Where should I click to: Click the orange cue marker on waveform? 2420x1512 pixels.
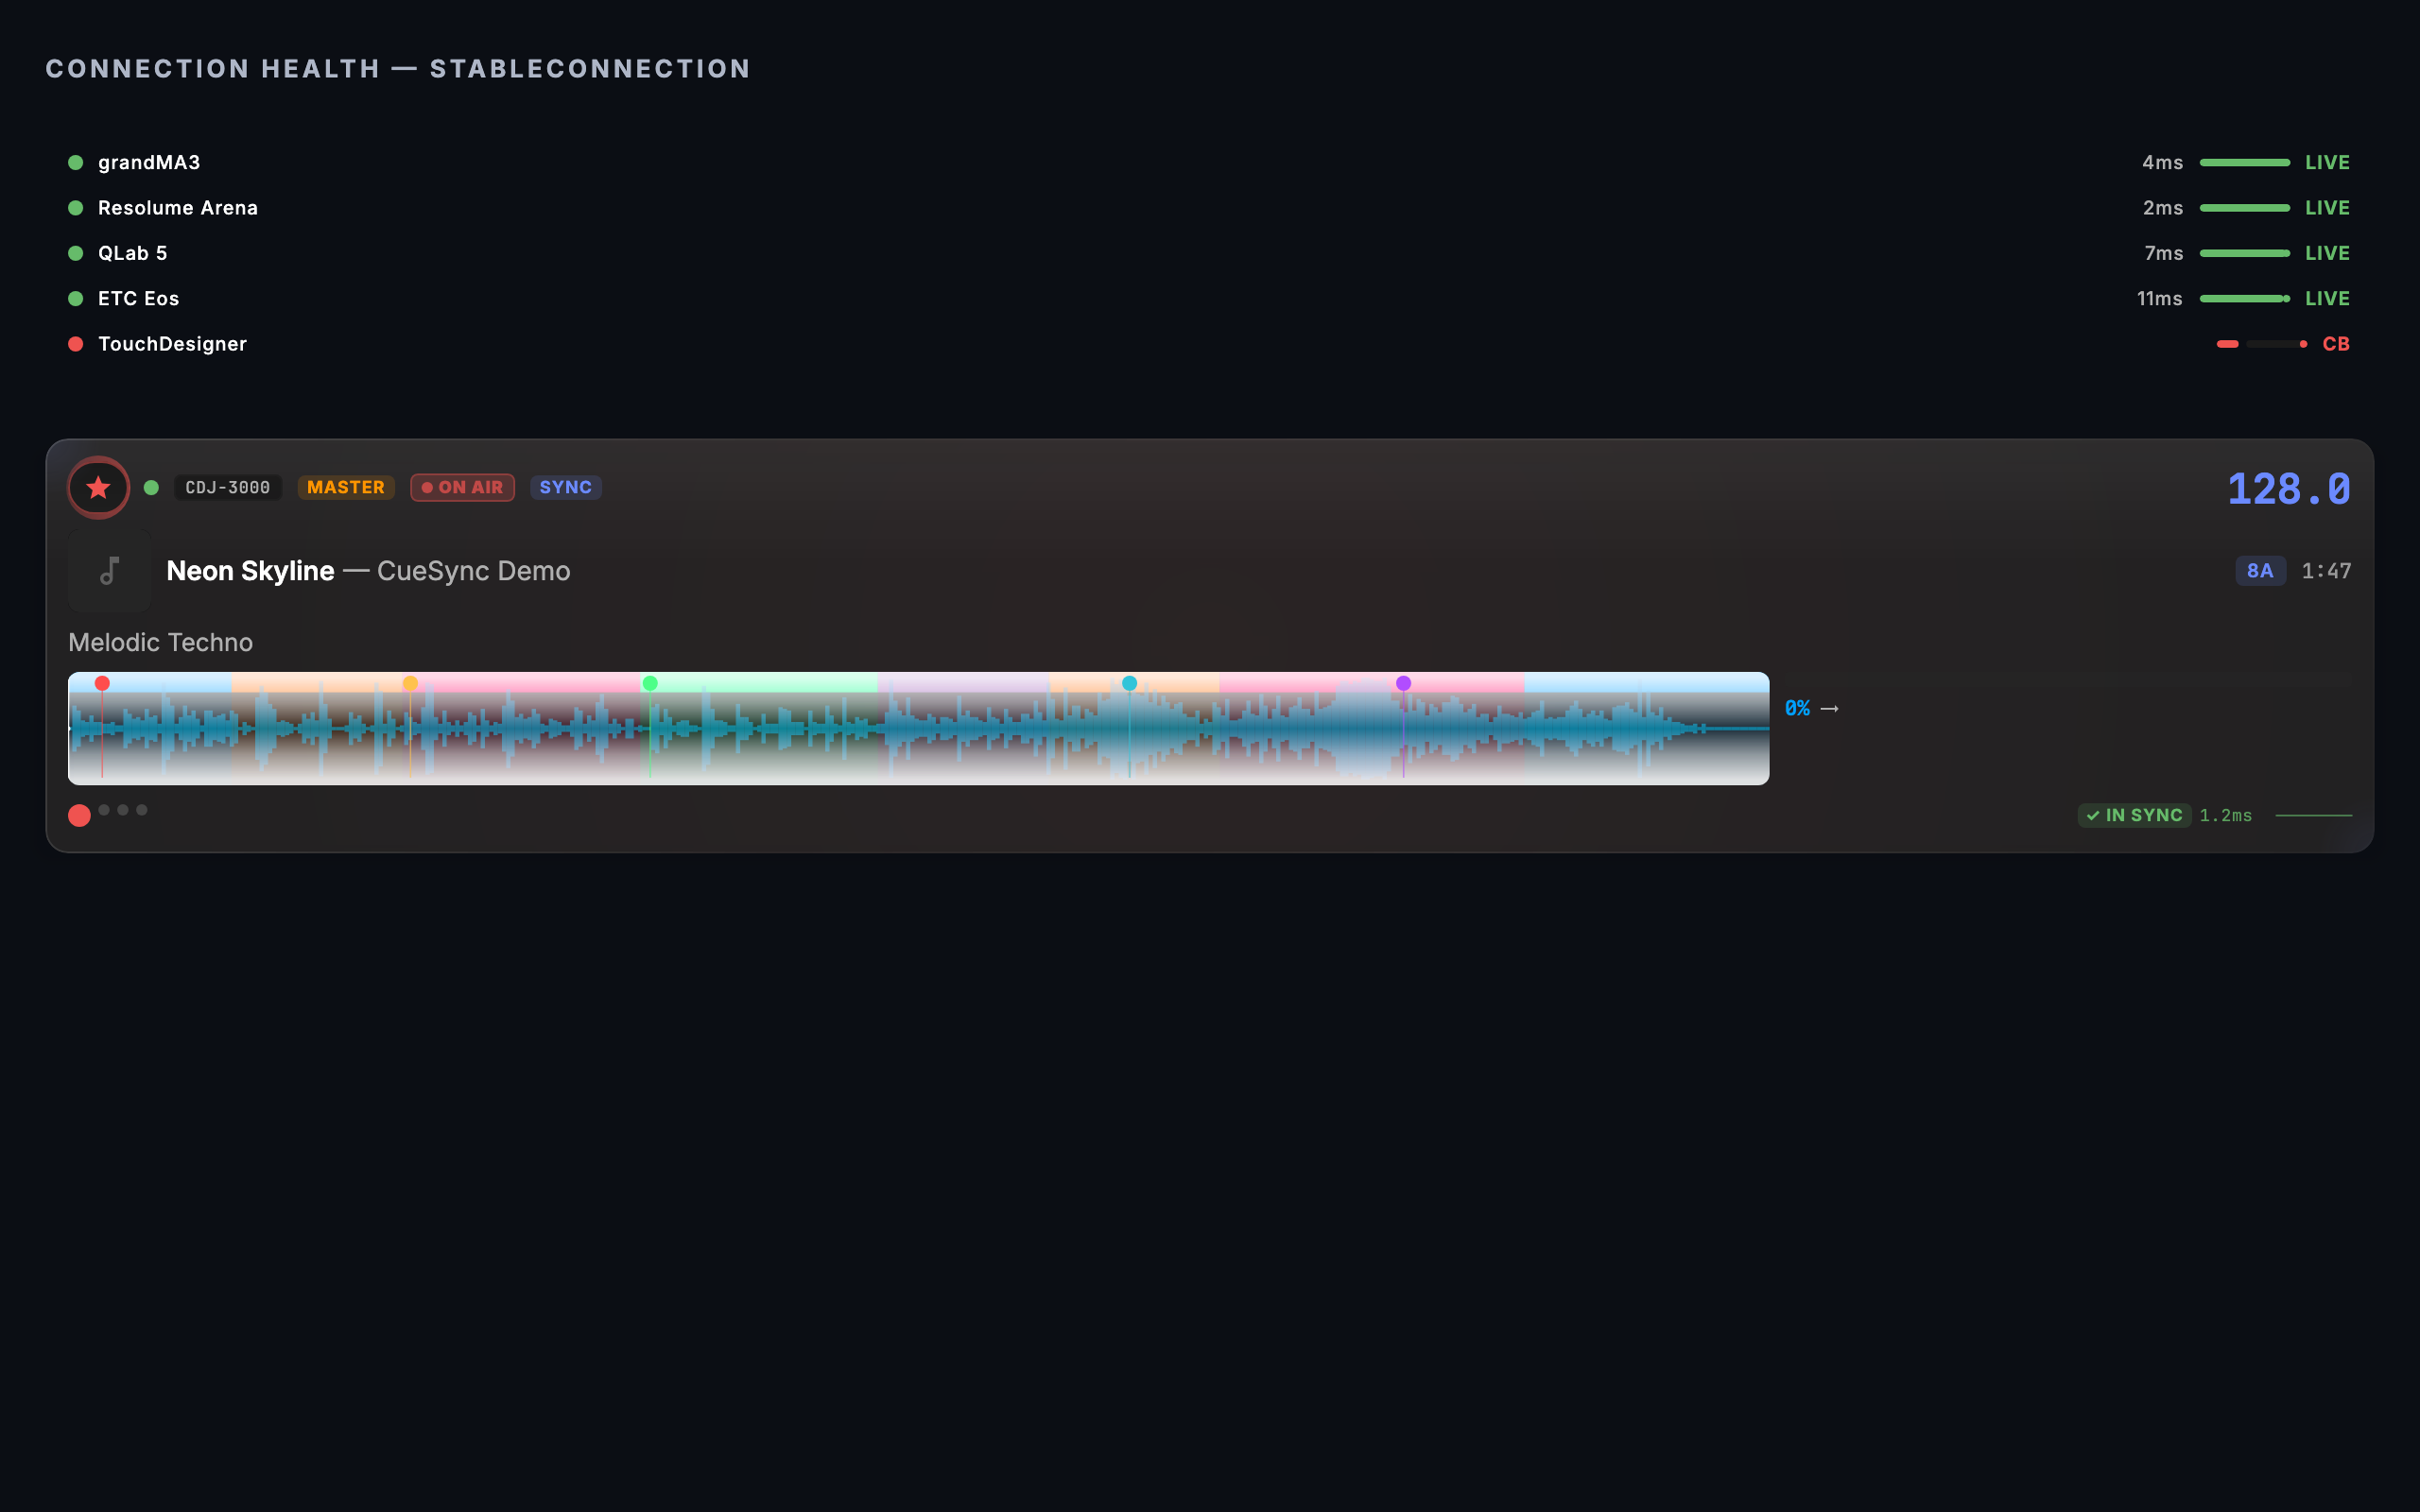pyautogui.click(x=410, y=684)
